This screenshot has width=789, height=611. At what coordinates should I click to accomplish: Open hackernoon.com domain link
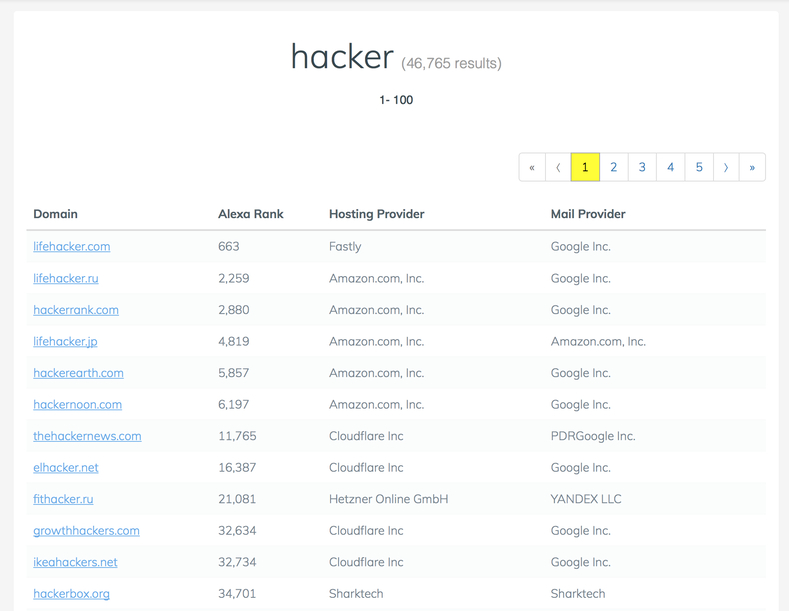point(77,405)
